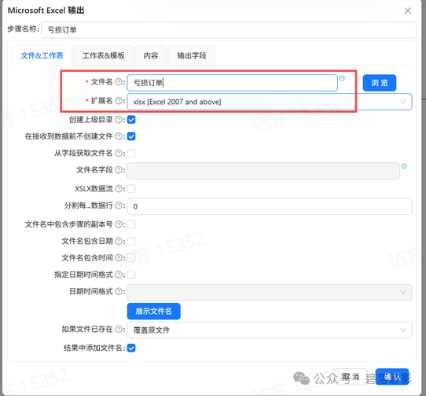Show help for XSLX数据流
This screenshot has height=396, width=426.
(x=119, y=189)
